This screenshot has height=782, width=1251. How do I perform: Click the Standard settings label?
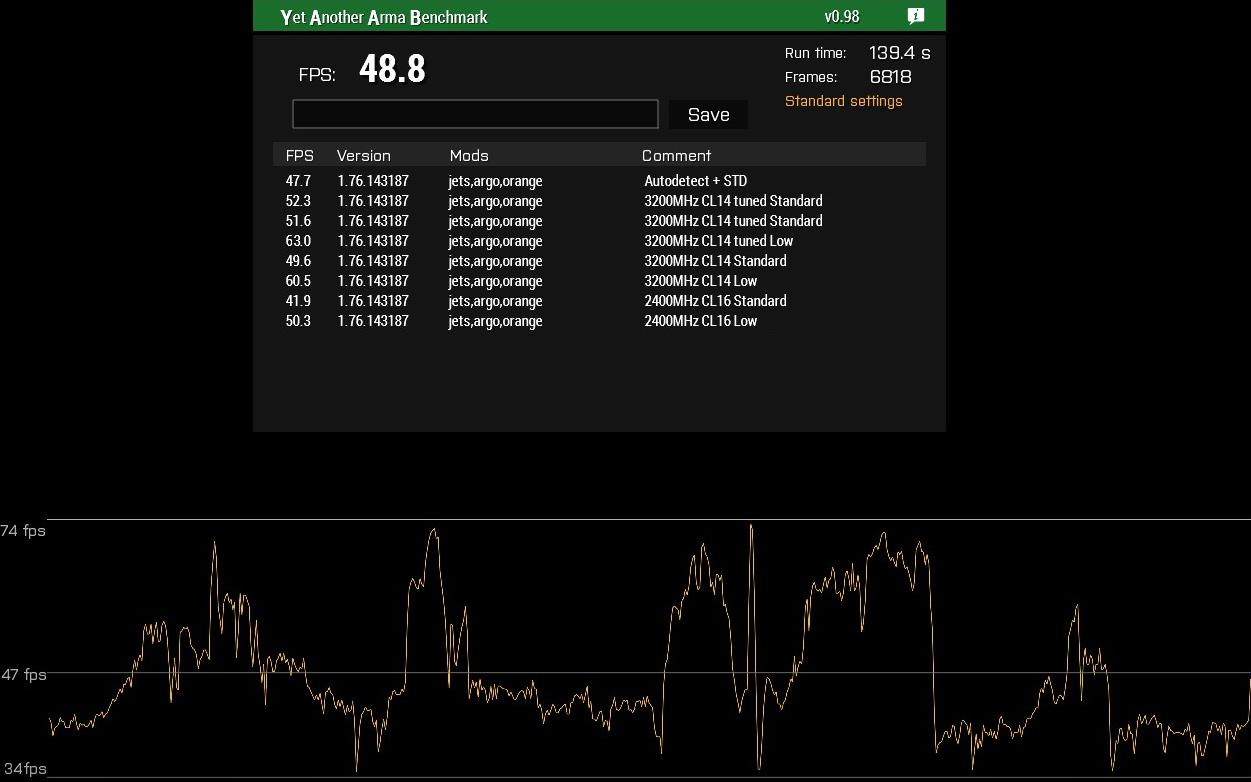pos(843,101)
